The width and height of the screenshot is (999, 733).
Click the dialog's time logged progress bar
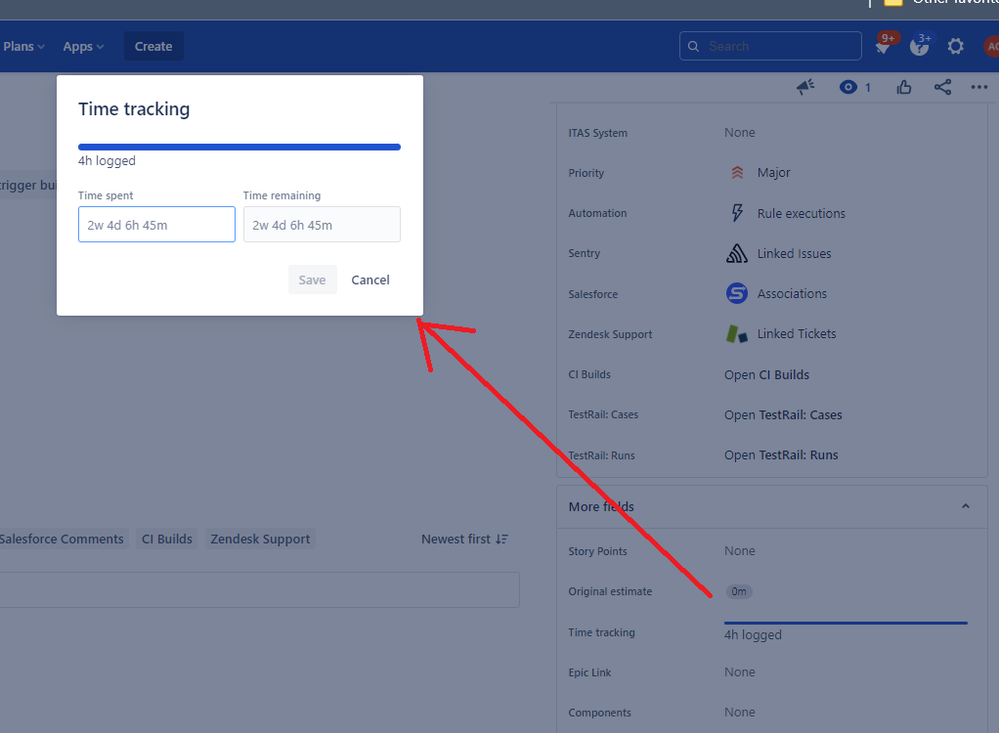pos(240,147)
